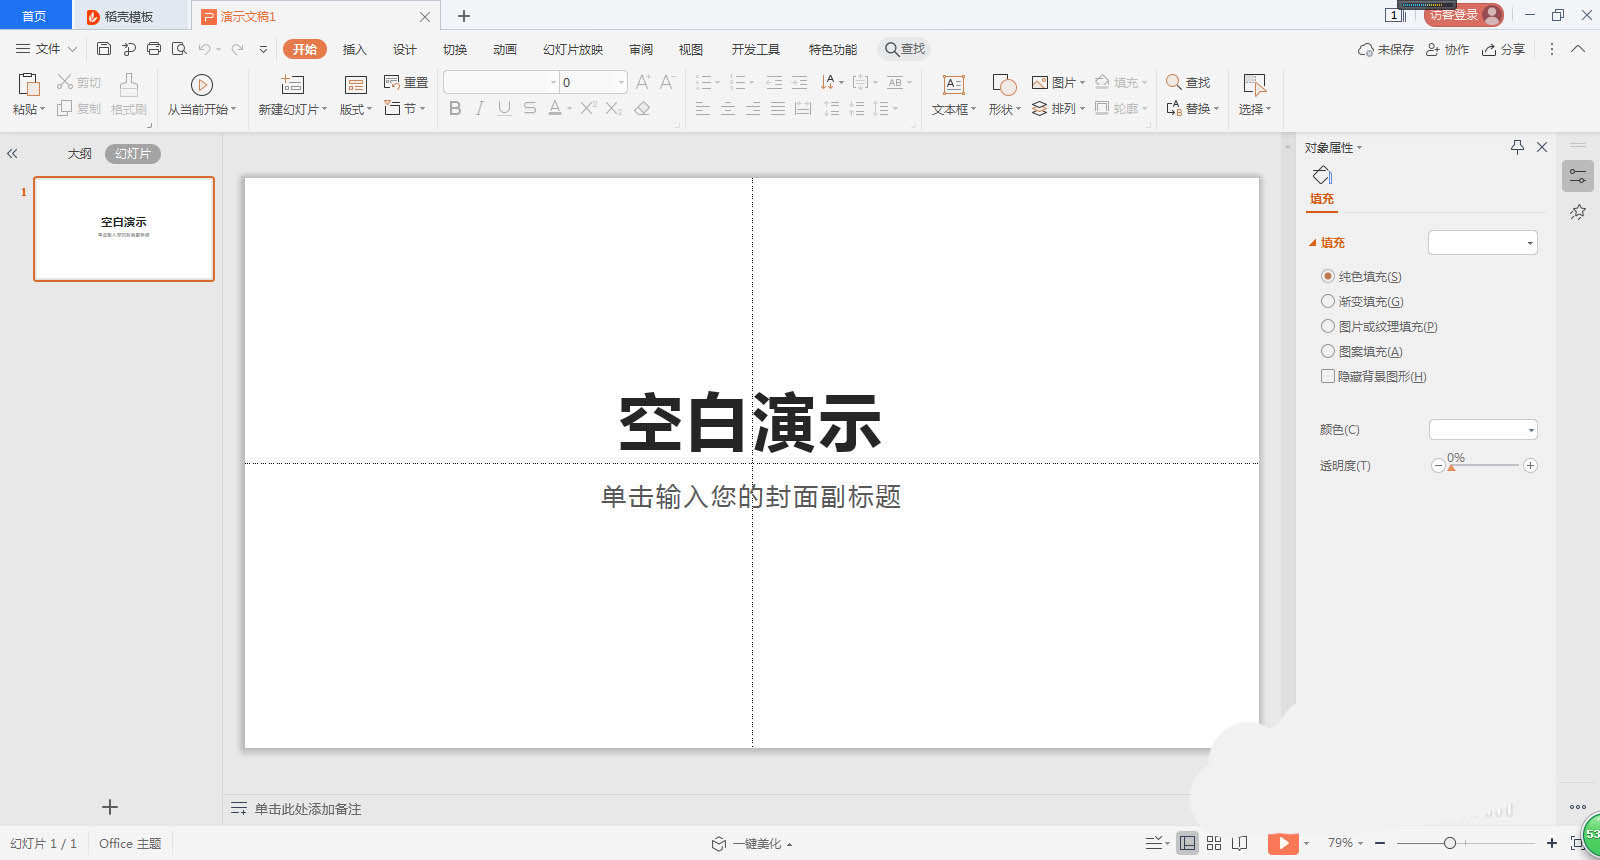Switch to the 插入 ribbon tab
This screenshot has height=860, width=1600.
pos(355,49)
